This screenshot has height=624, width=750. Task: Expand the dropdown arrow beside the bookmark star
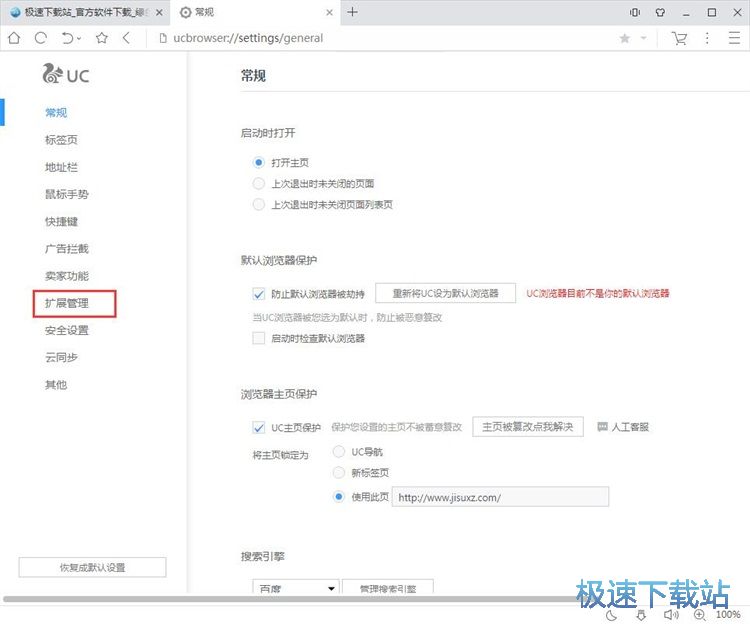click(643, 38)
